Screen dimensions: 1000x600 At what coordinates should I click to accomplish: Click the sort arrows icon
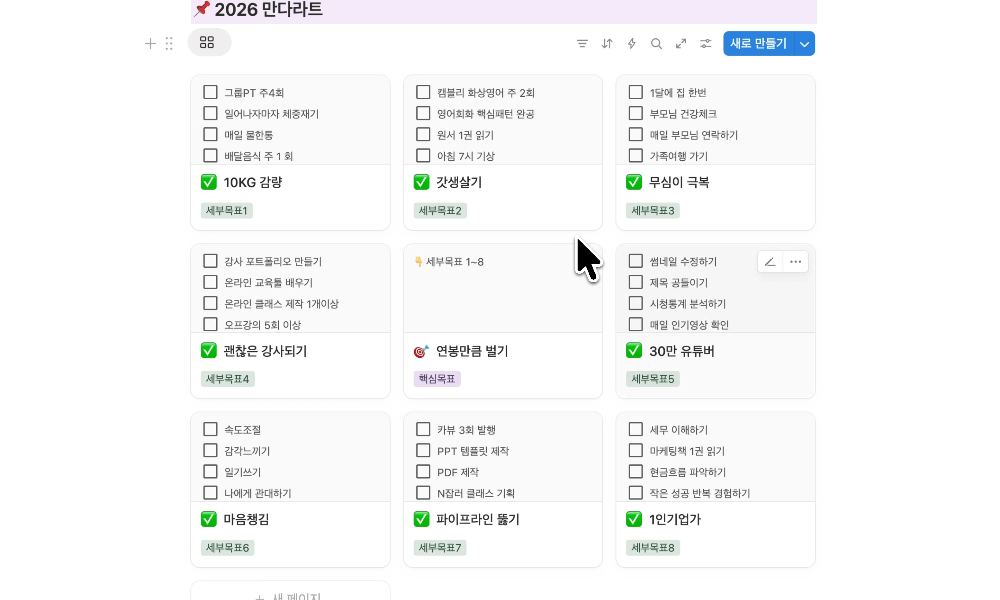tap(607, 44)
